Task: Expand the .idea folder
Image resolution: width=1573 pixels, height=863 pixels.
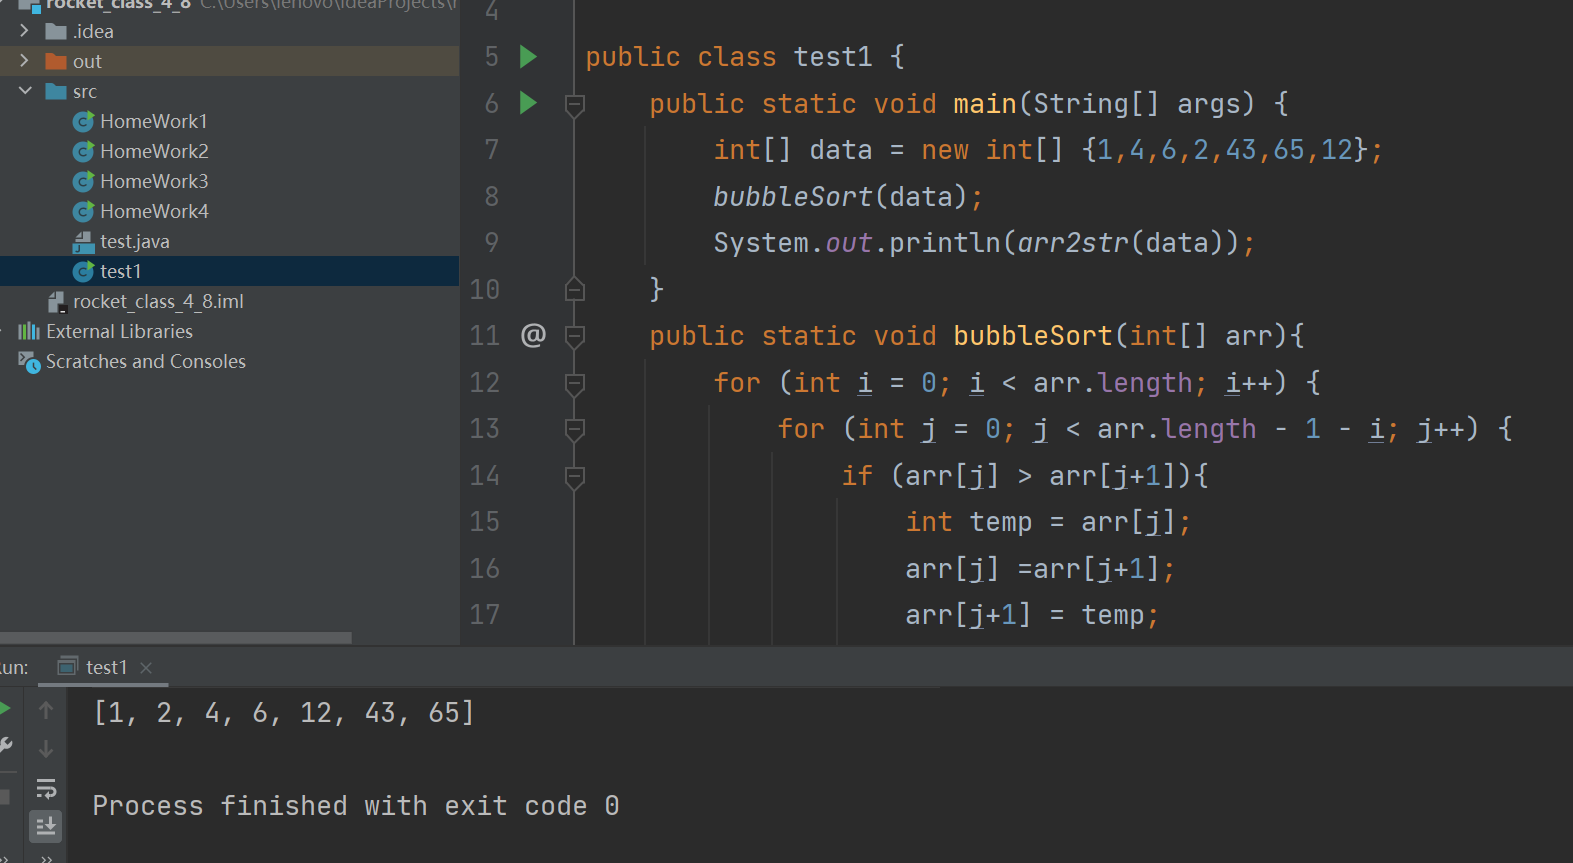Action: [x=24, y=31]
